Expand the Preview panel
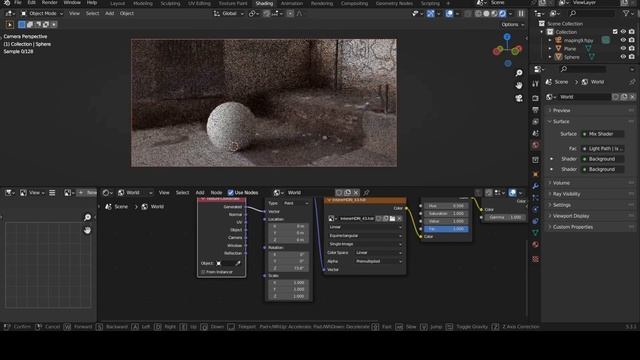The width and height of the screenshot is (640, 360). pos(590,110)
